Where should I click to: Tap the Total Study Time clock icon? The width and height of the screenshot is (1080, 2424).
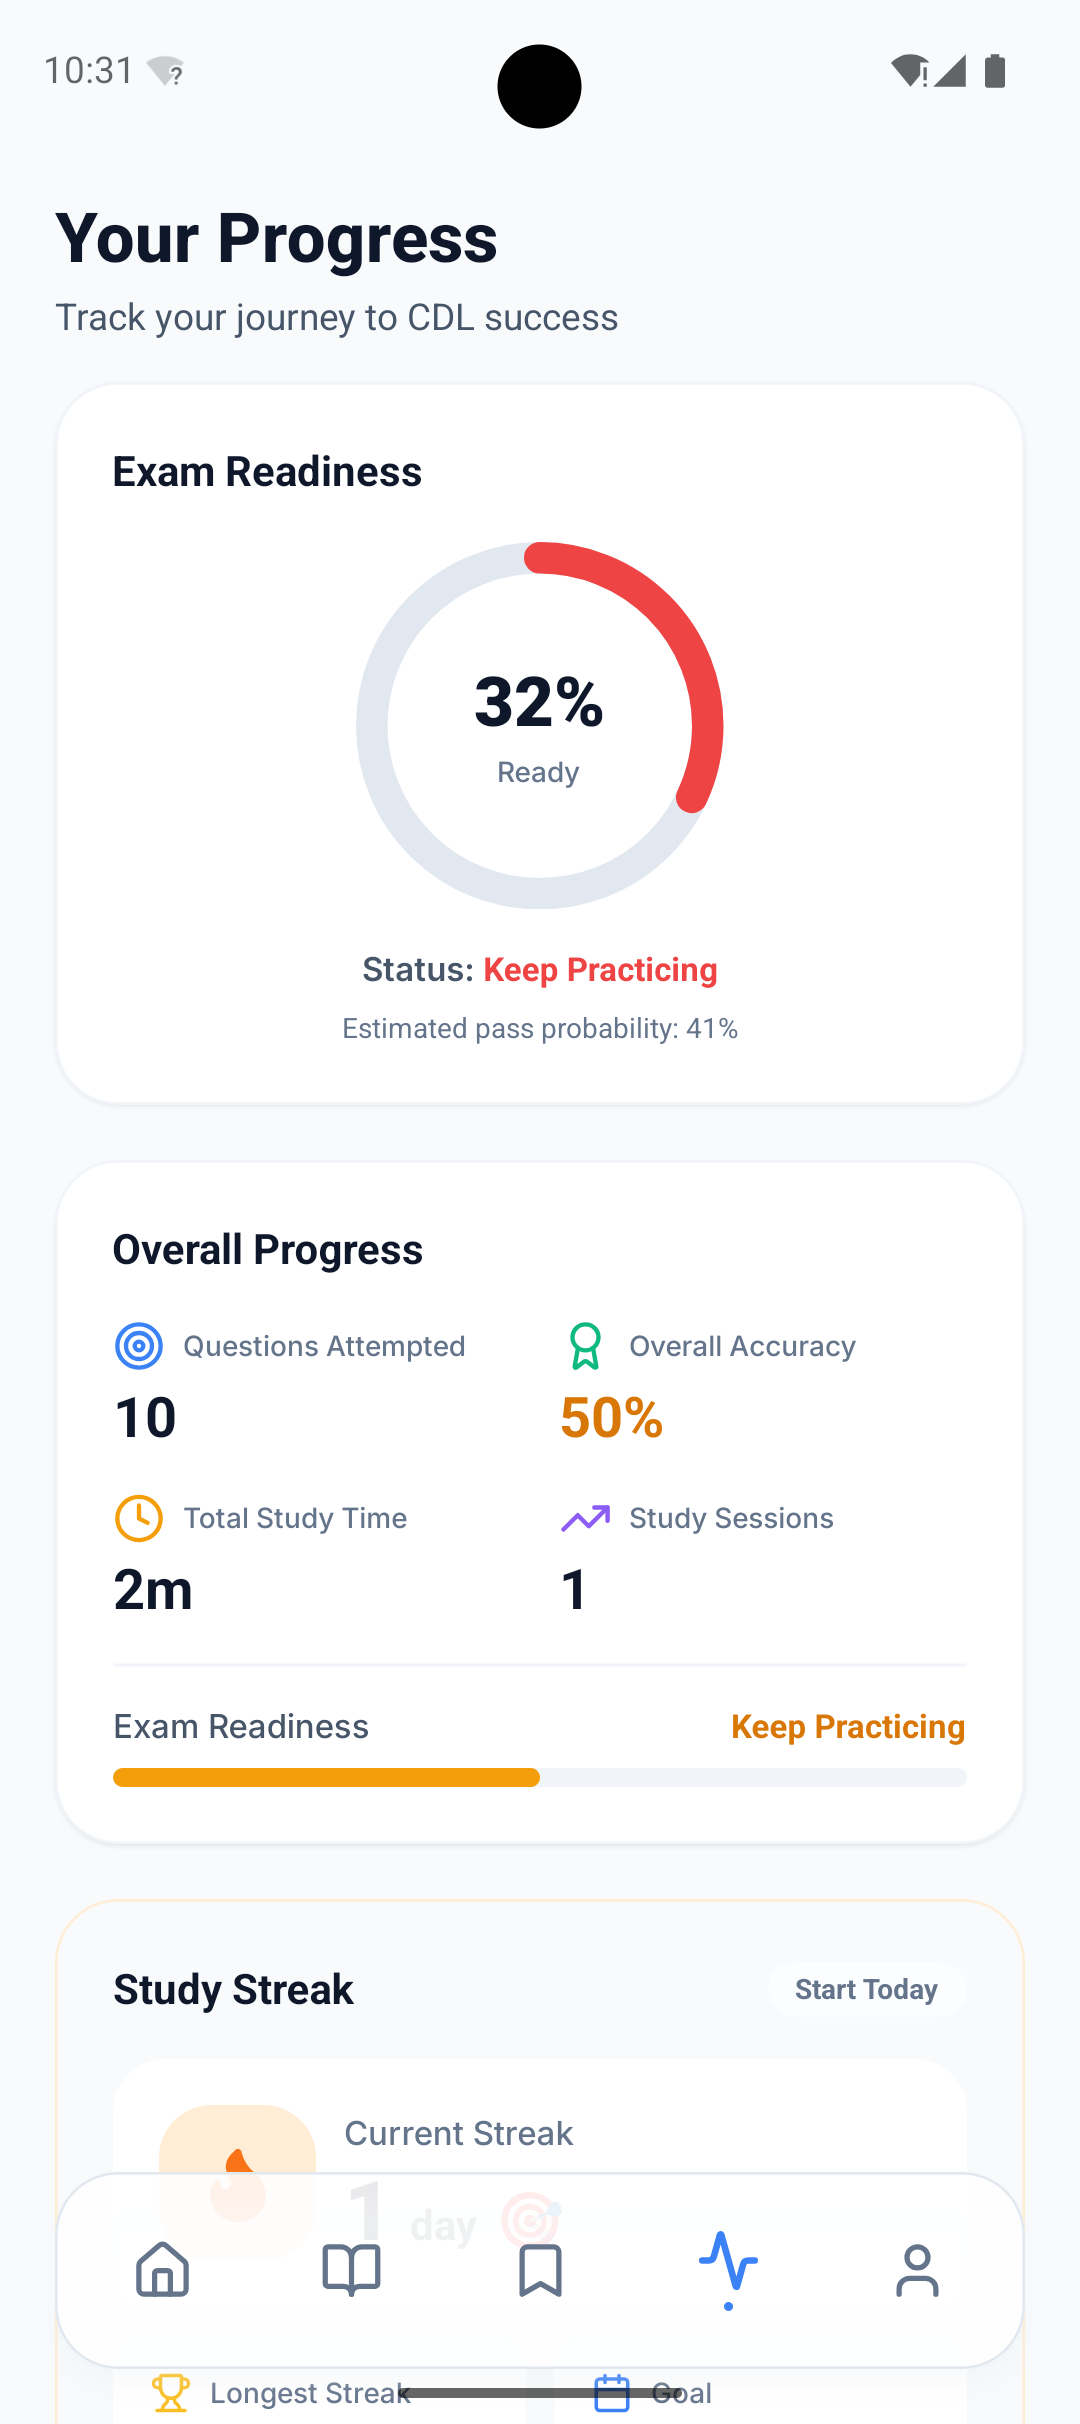point(139,1518)
